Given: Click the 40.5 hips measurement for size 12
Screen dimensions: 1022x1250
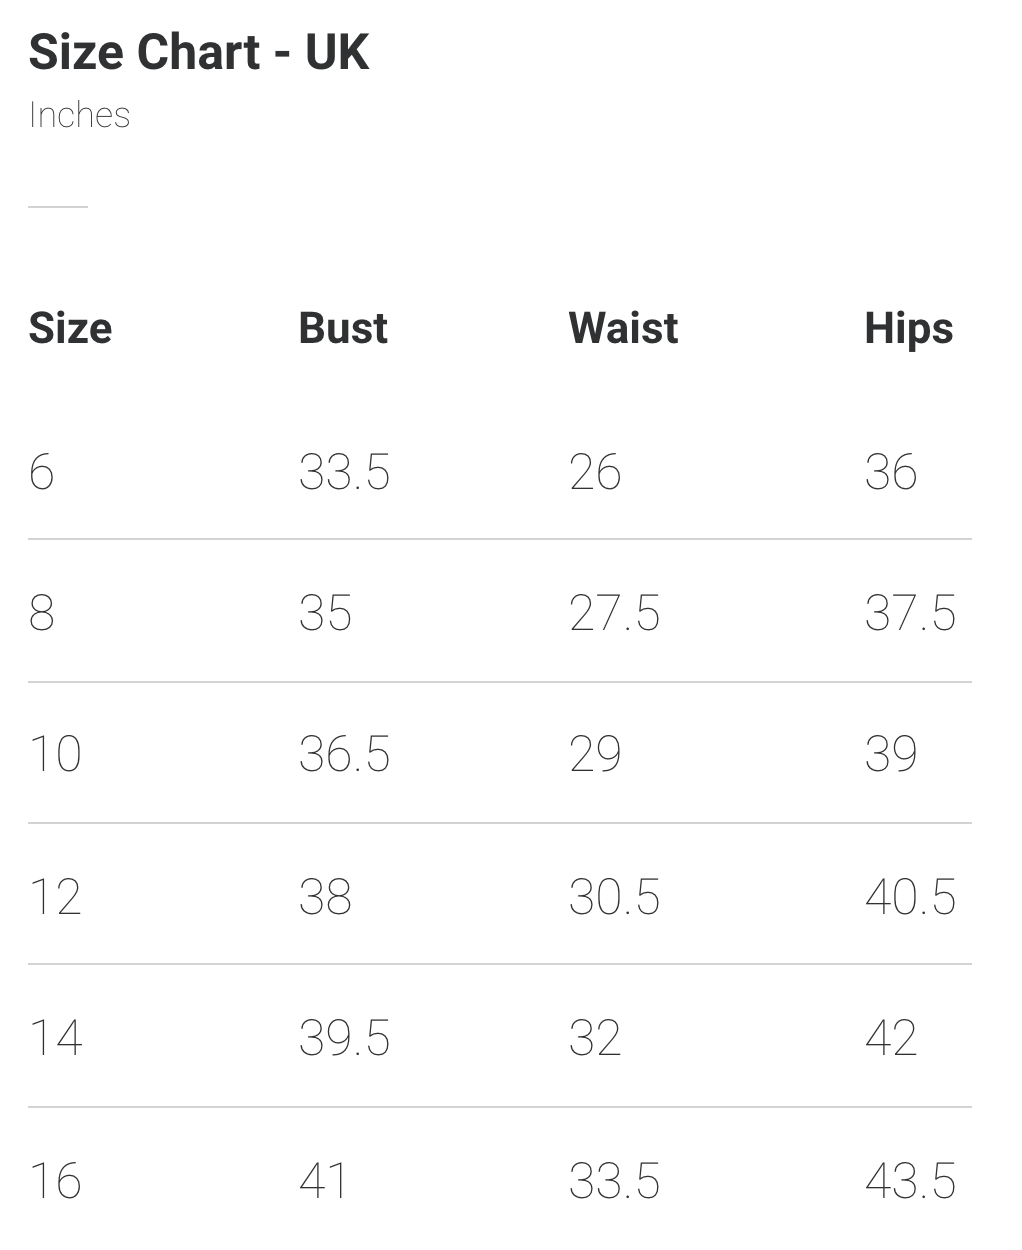Looking at the screenshot, I should point(910,896).
